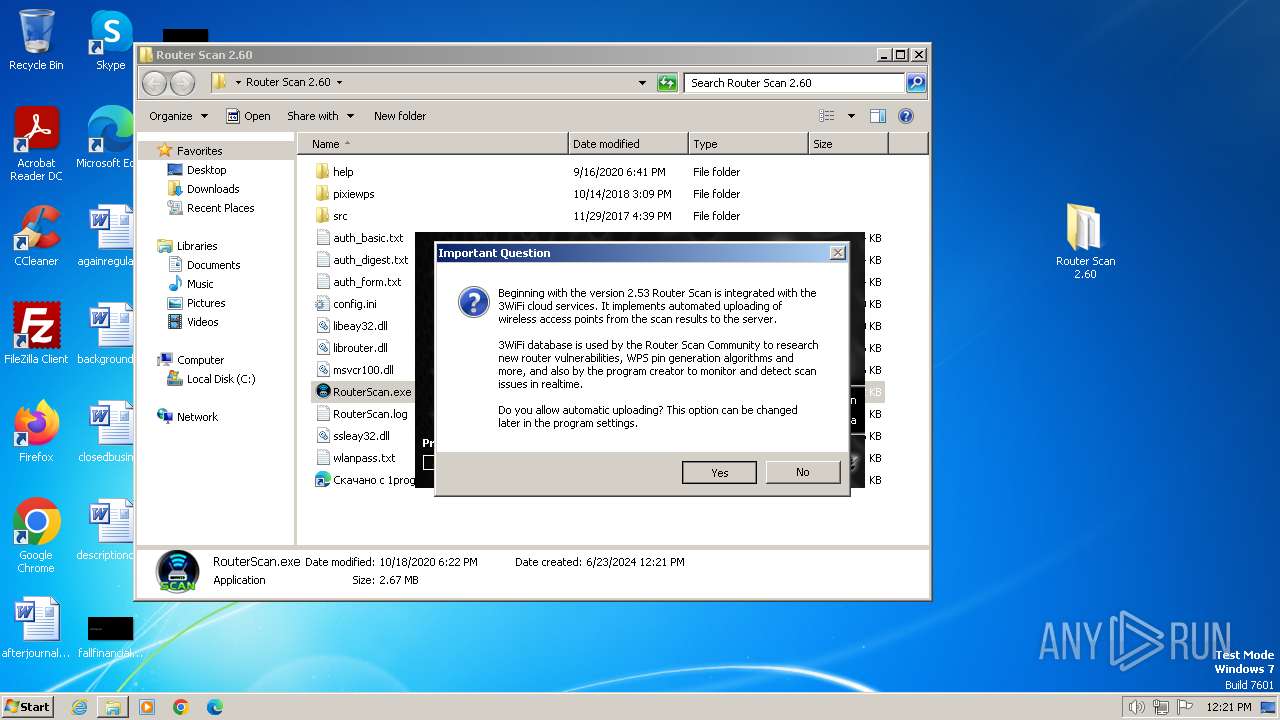This screenshot has height=720, width=1280.
Task: Sort files by the Size column
Action: [x=848, y=144]
